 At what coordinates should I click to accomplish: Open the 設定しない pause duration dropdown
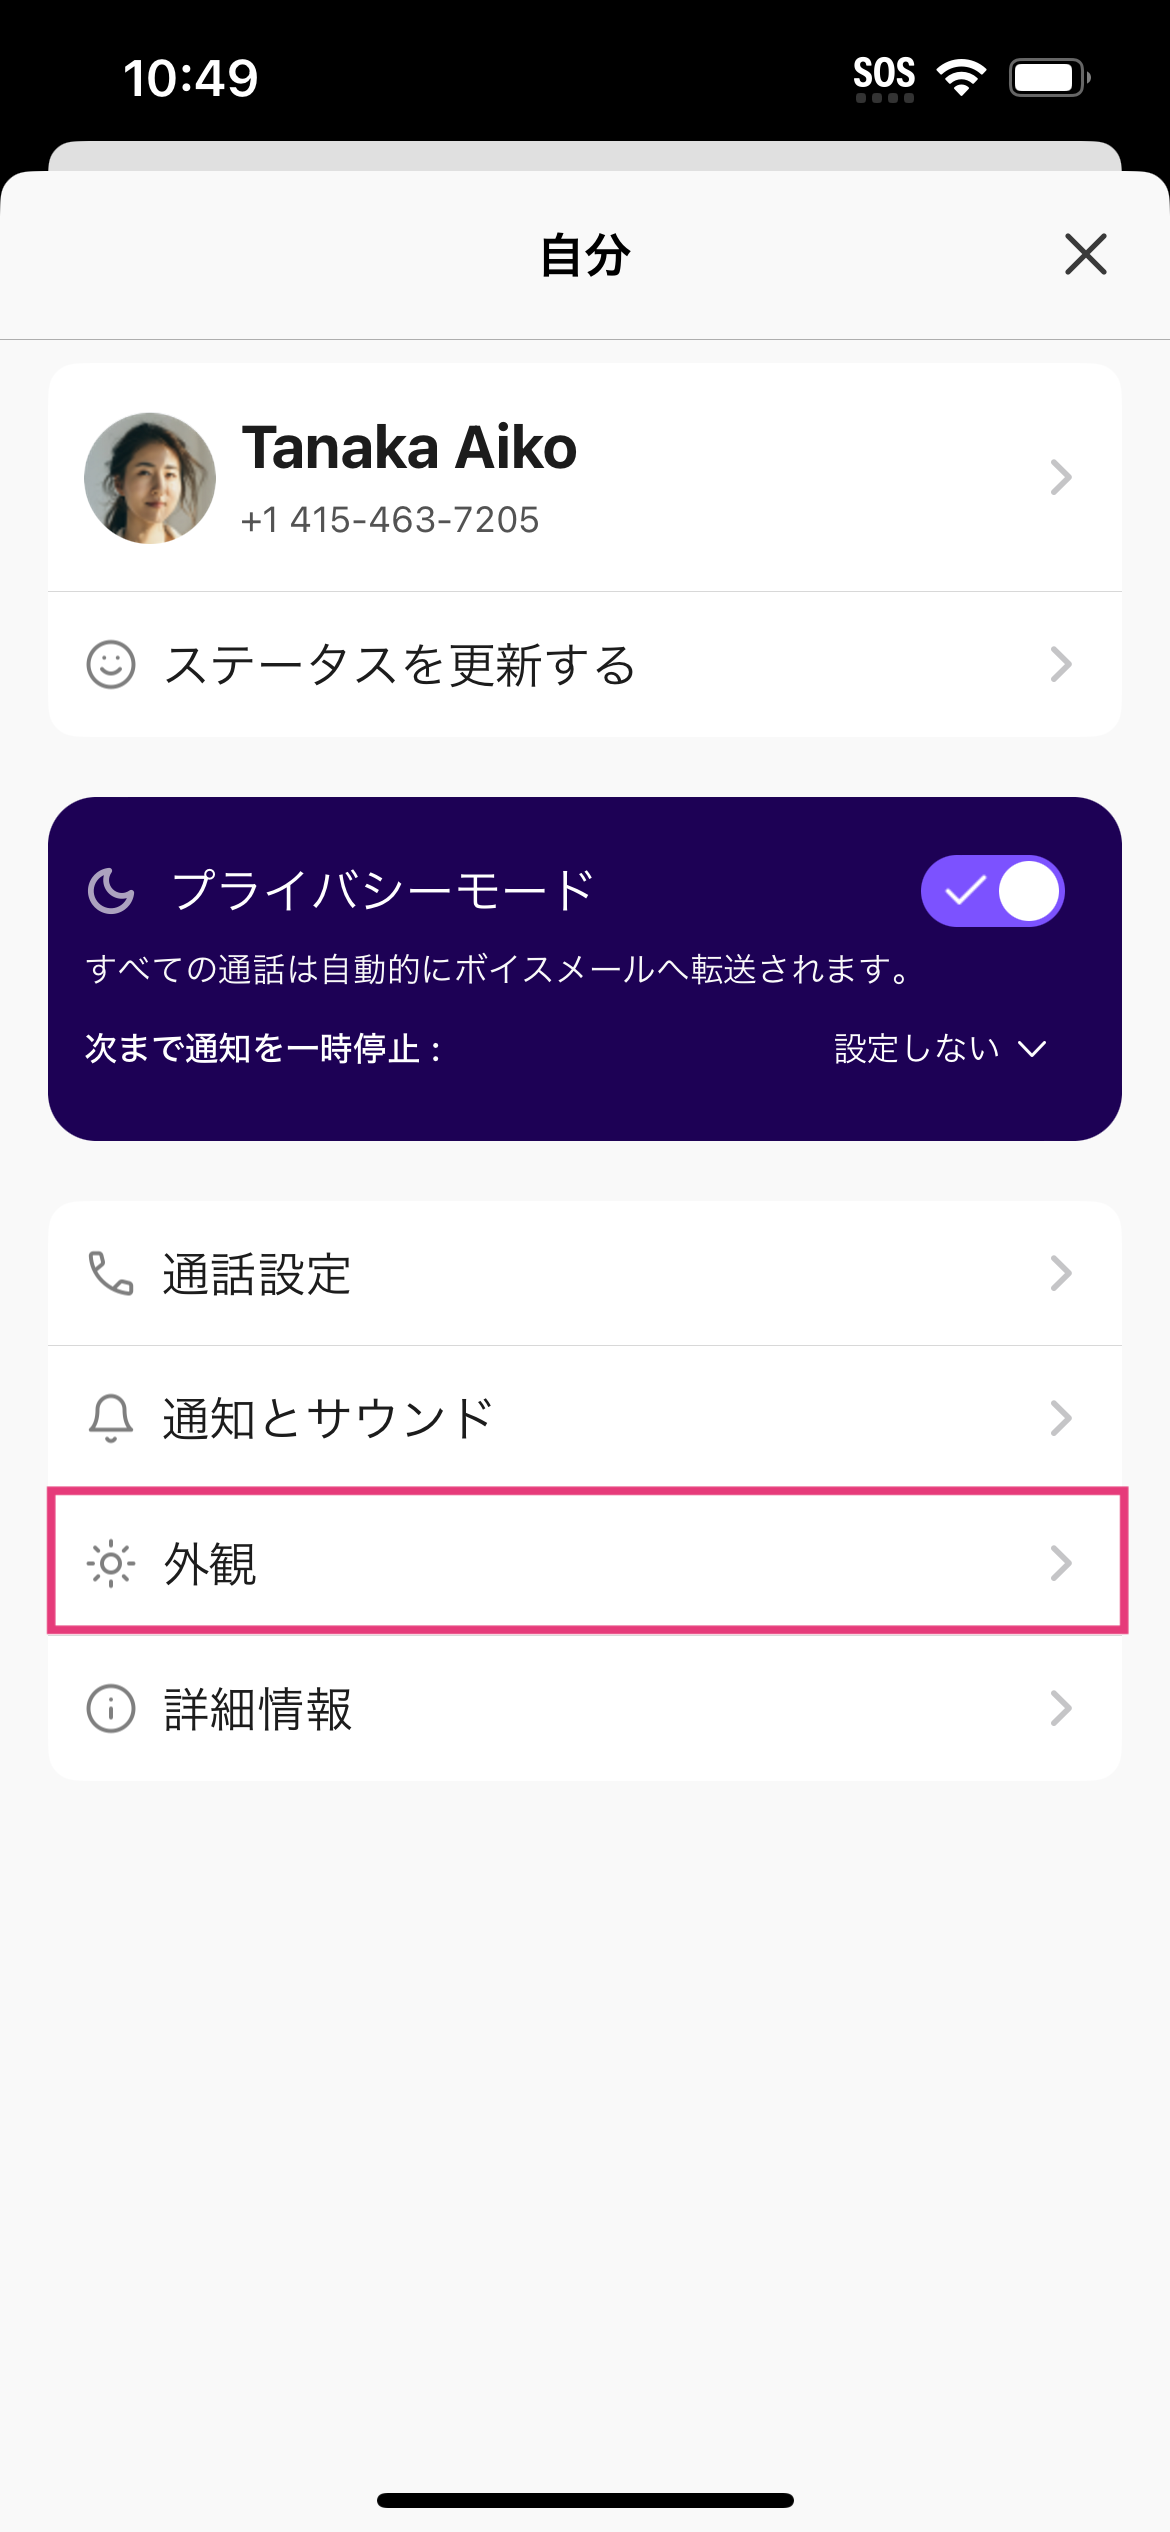point(940,1048)
